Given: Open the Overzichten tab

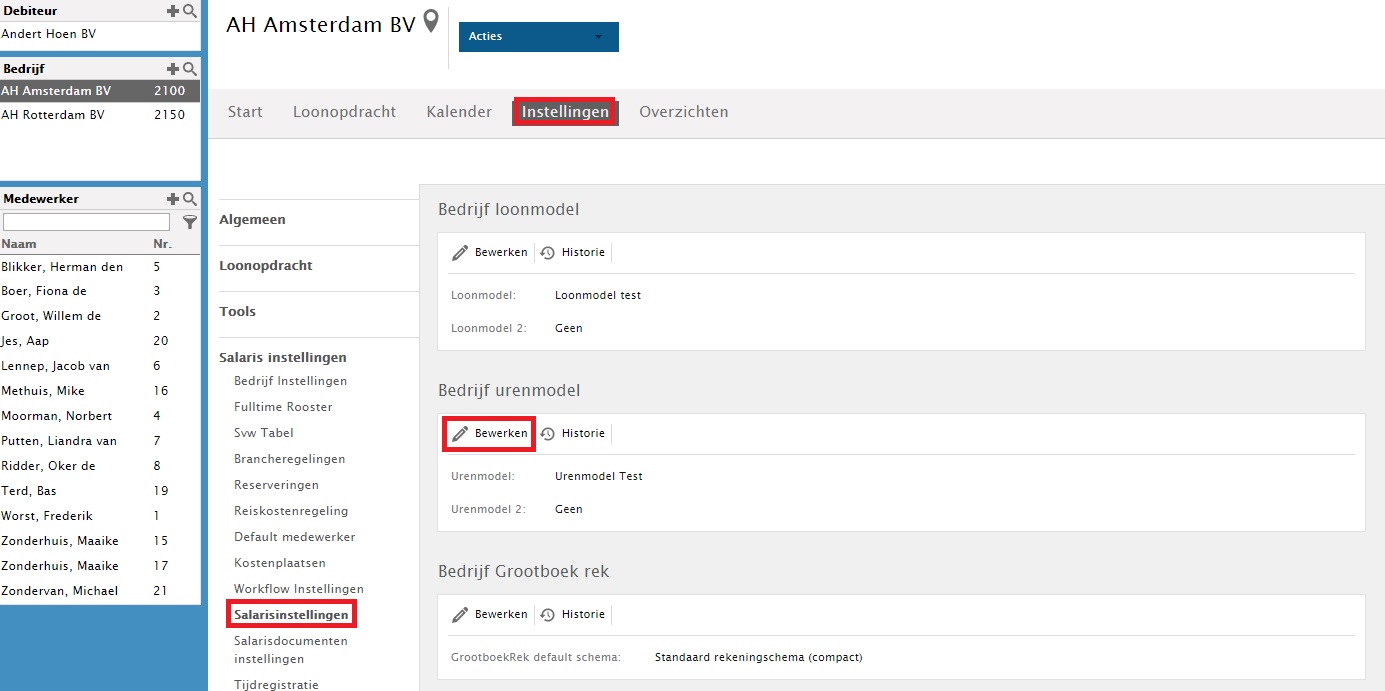Looking at the screenshot, I should pos(684,112).
